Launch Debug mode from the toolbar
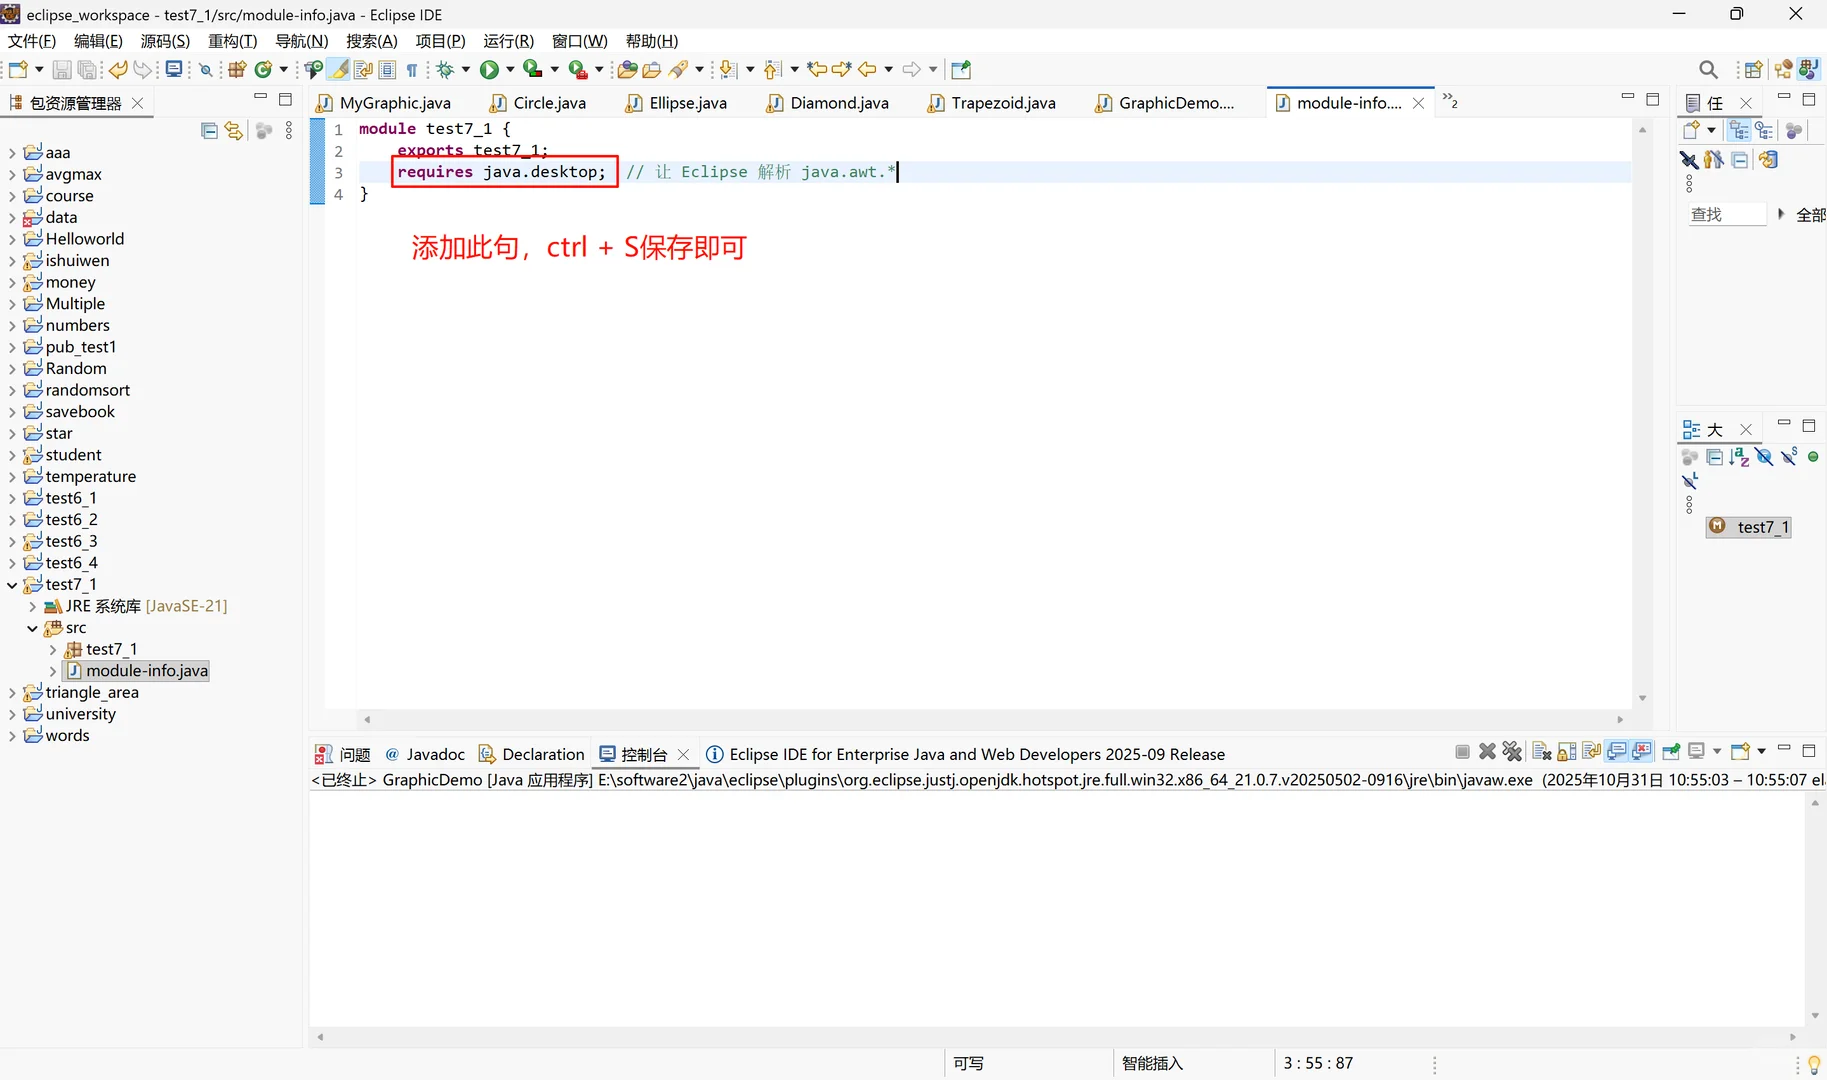The image size is (1827, 1080). (x=444, y=69)
